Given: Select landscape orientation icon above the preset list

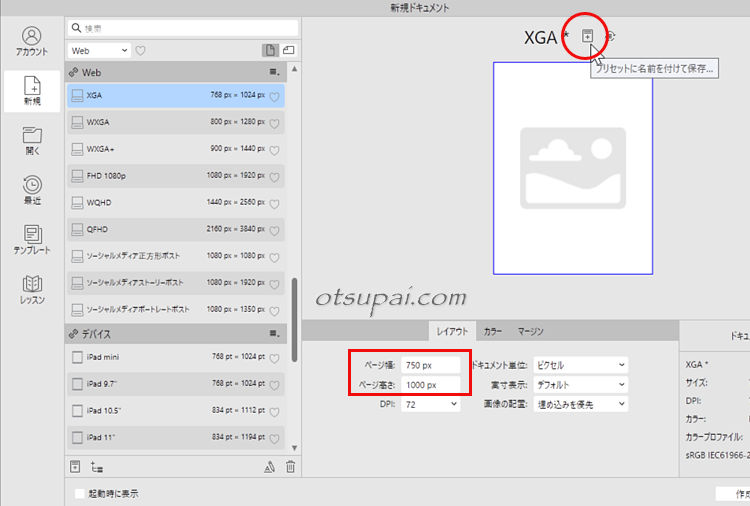Looking at the screenshot, I should click(288, 50).
